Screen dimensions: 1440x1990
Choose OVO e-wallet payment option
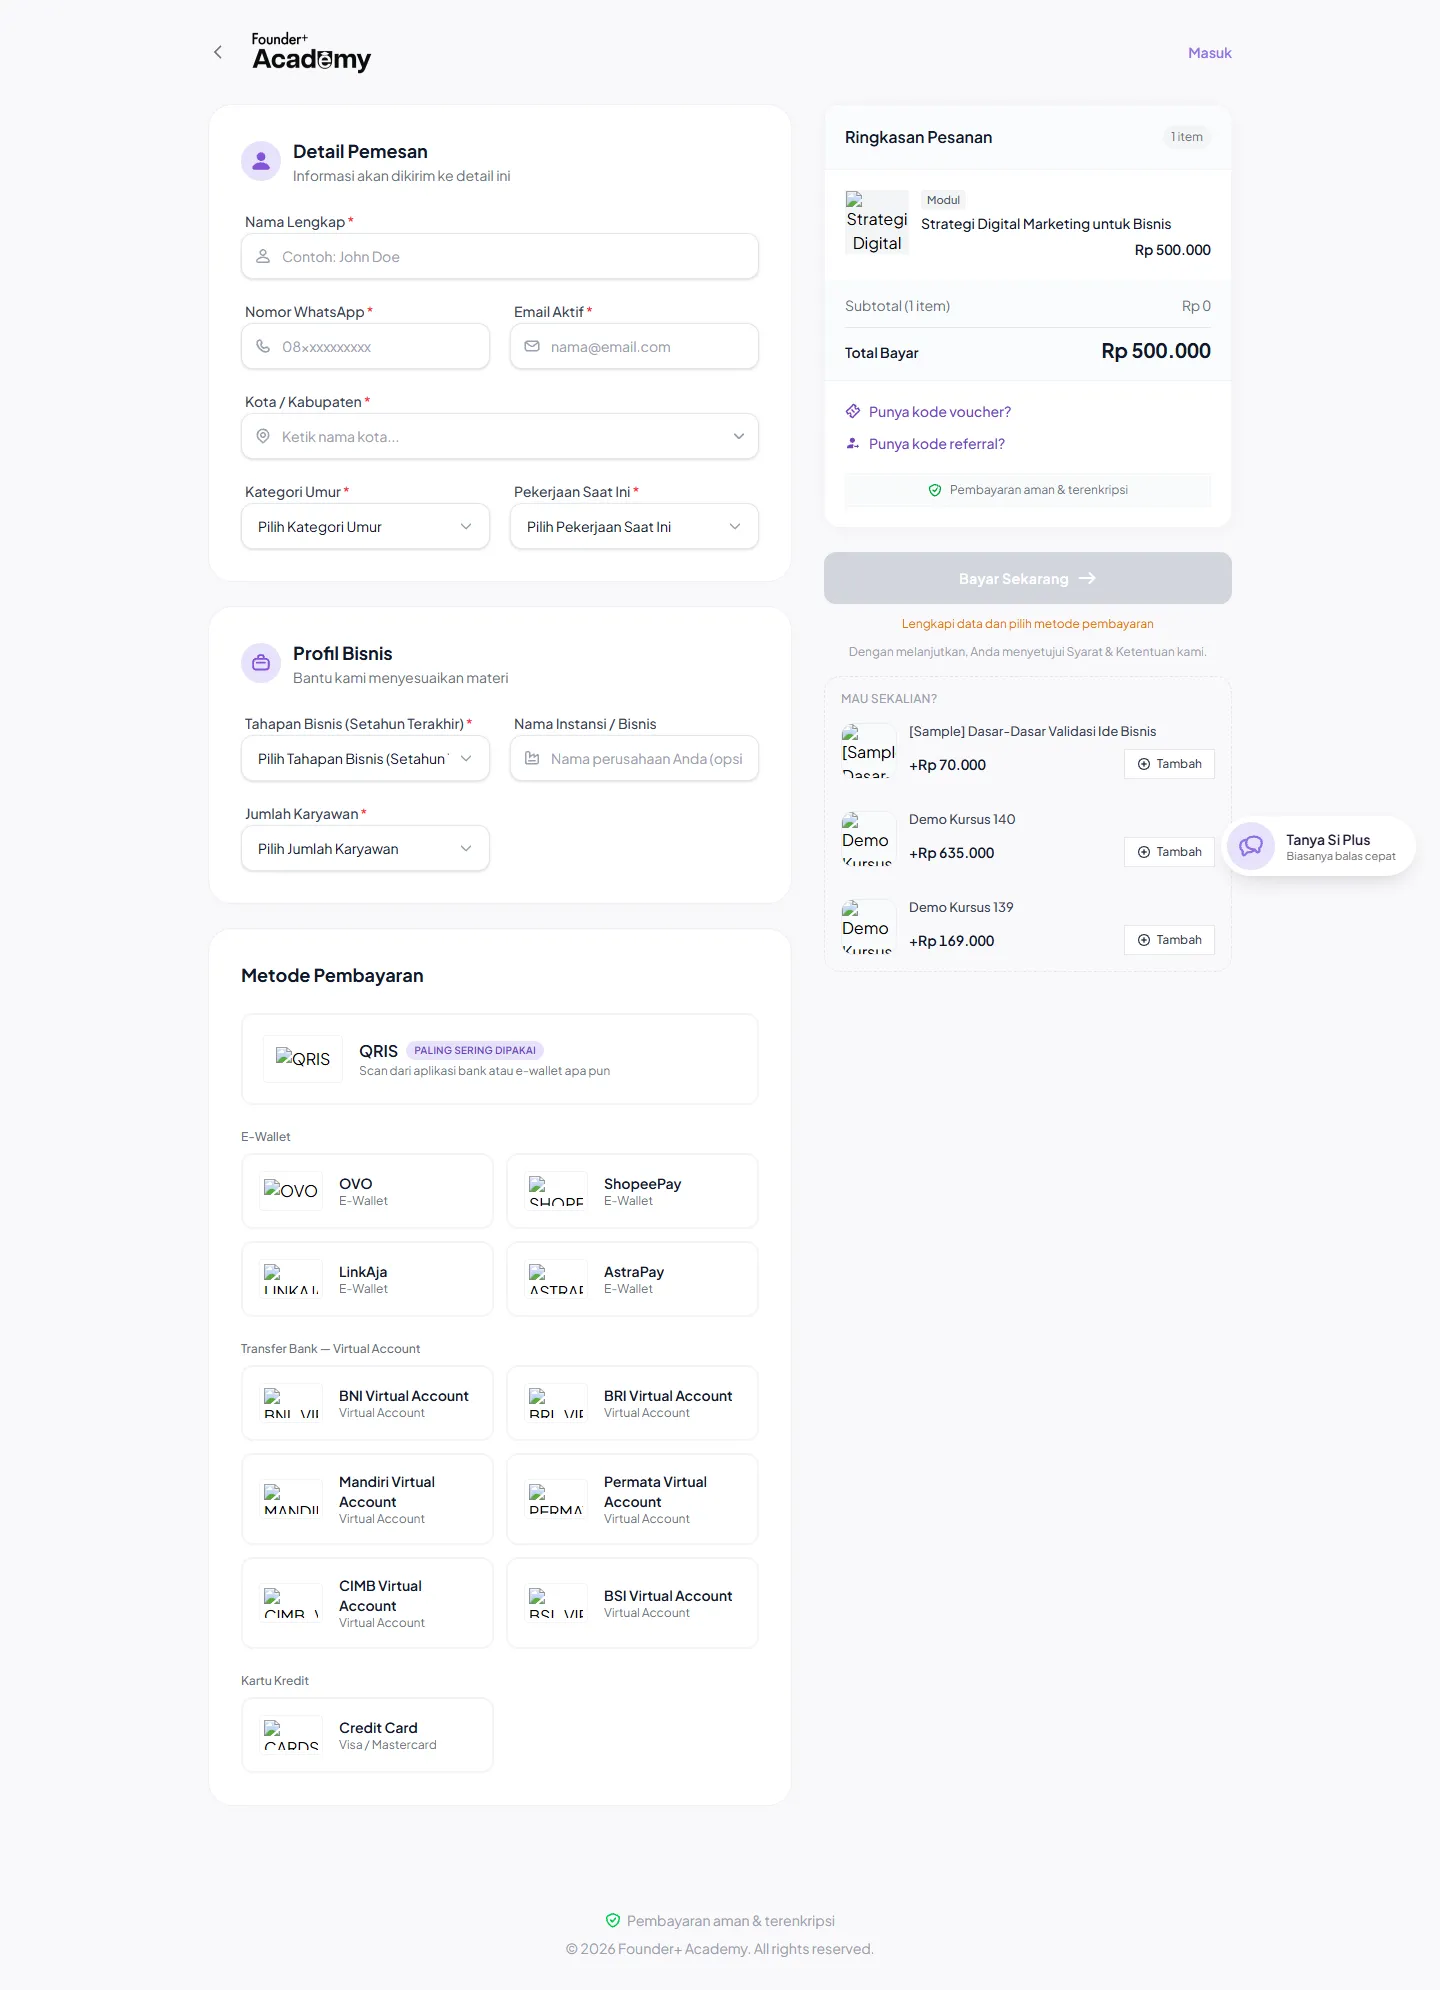click(x=367, y=1191)
